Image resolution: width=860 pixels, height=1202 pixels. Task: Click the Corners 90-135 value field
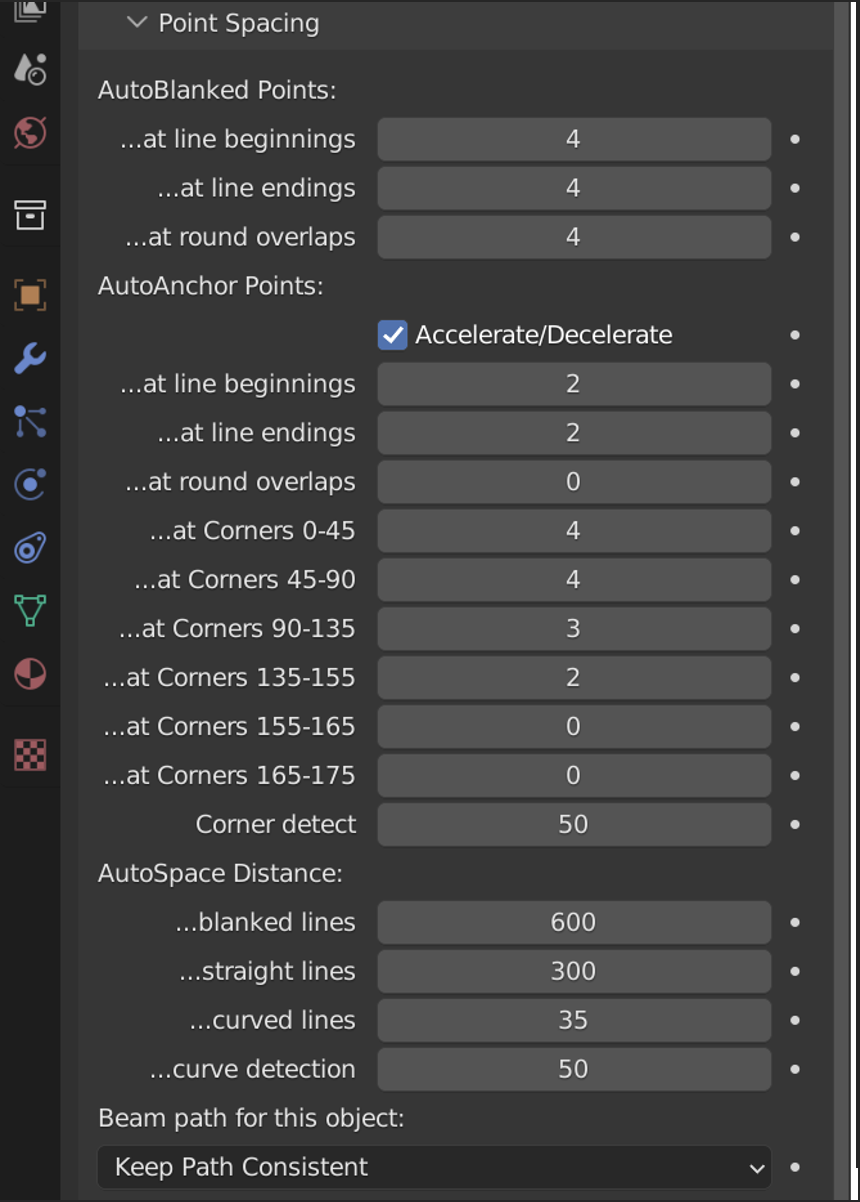(573, 629)
